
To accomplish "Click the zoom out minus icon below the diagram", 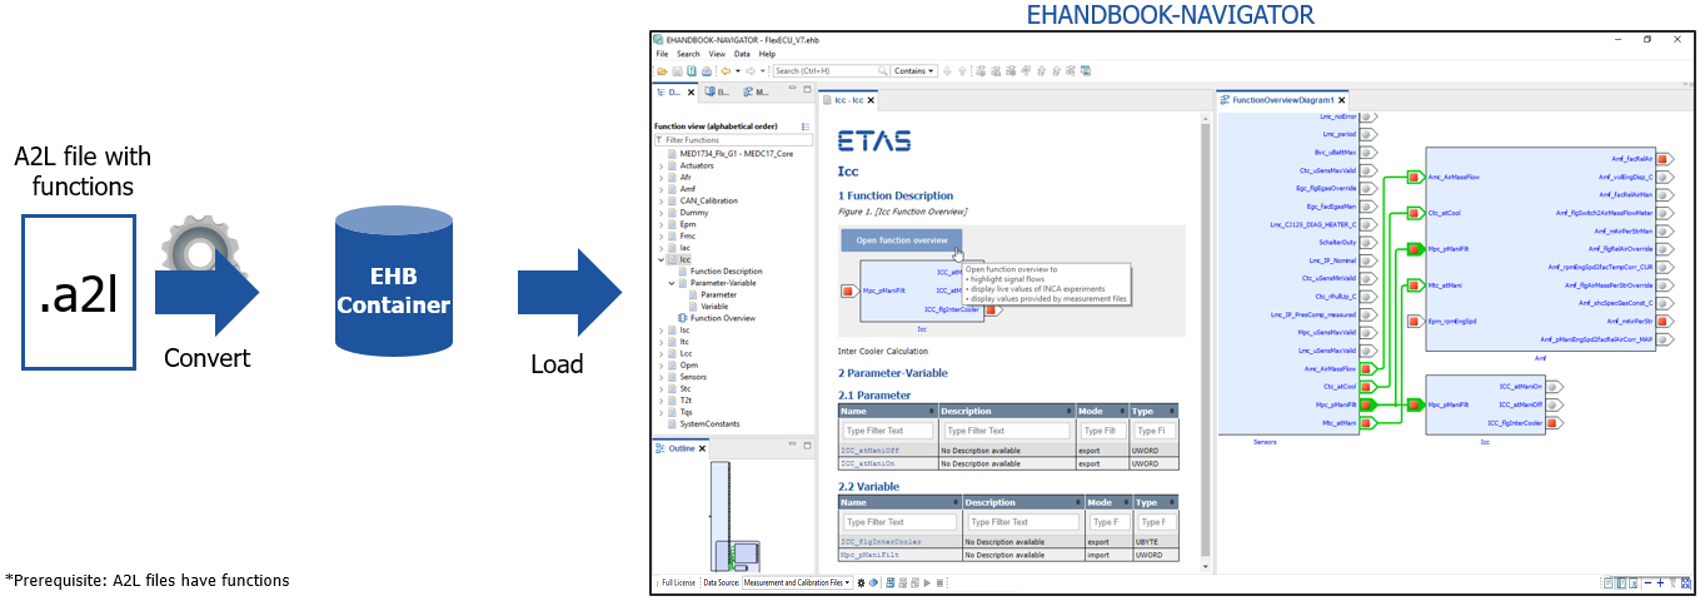I will click(1648, 583).
